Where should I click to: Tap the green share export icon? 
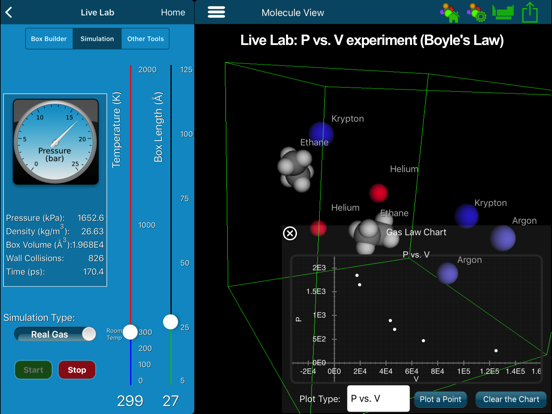point(530,13)
